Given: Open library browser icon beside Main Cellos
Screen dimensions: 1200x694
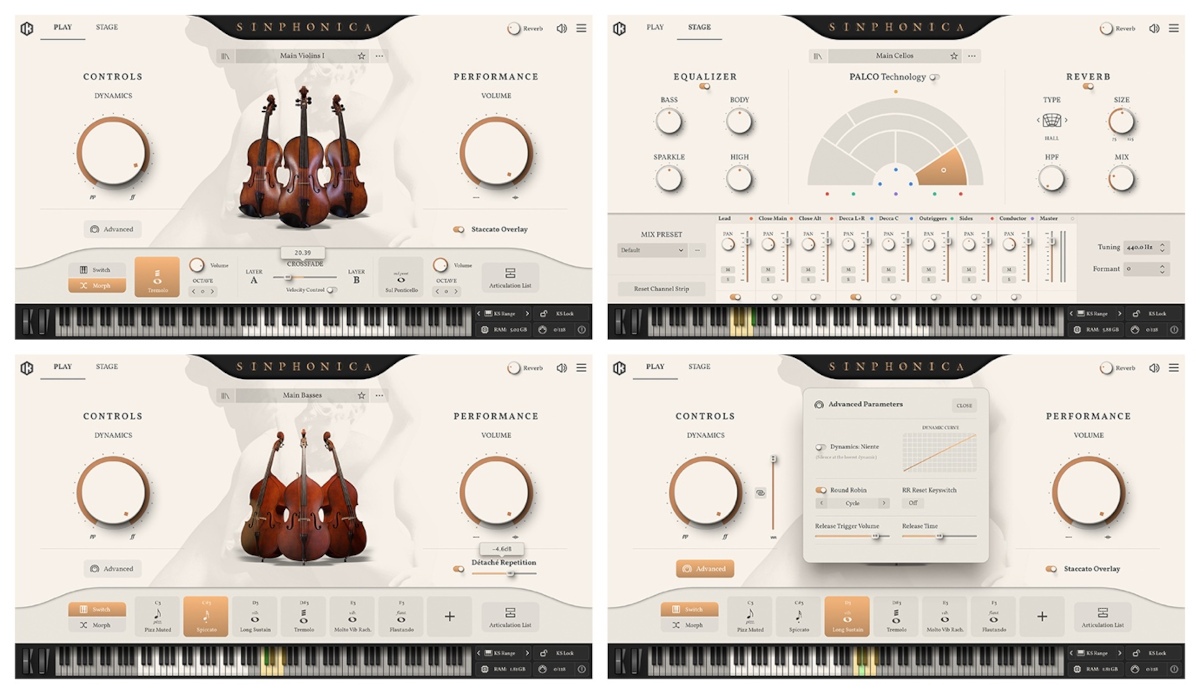Looking at the screenshot, I should [x=818, y=56].
